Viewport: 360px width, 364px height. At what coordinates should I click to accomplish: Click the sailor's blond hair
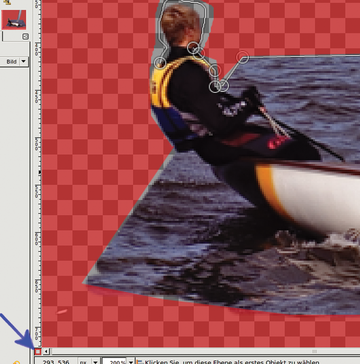tap(180, 23)
